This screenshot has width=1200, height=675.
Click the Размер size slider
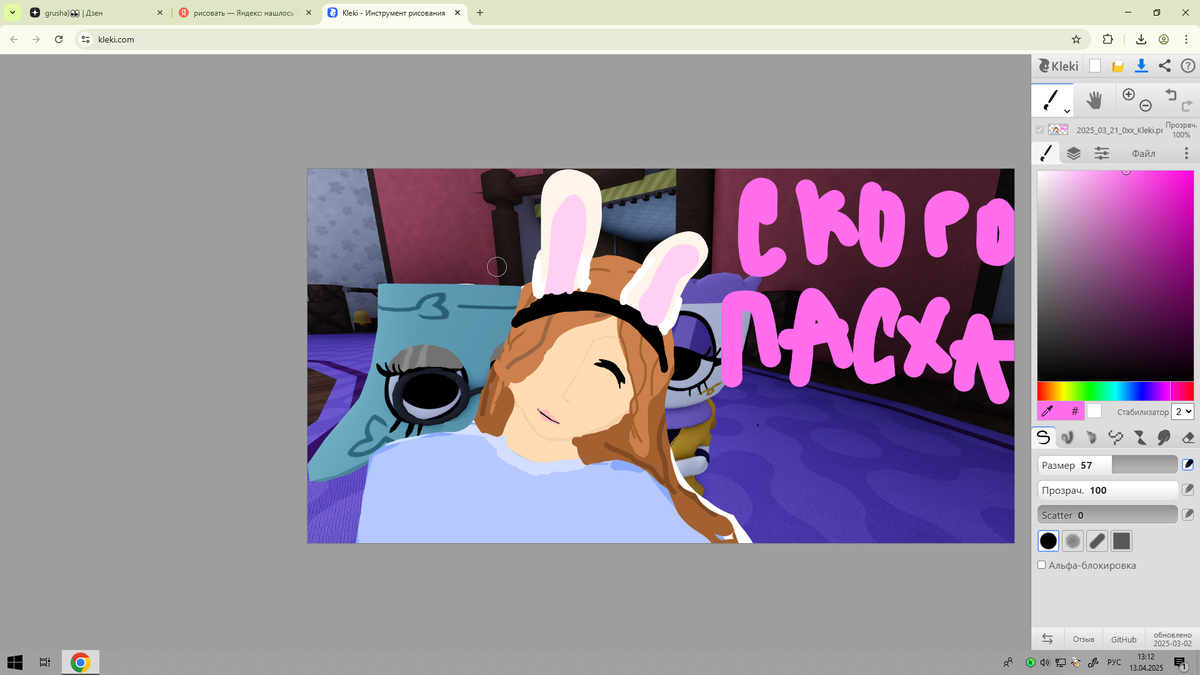pos(1107,465)
